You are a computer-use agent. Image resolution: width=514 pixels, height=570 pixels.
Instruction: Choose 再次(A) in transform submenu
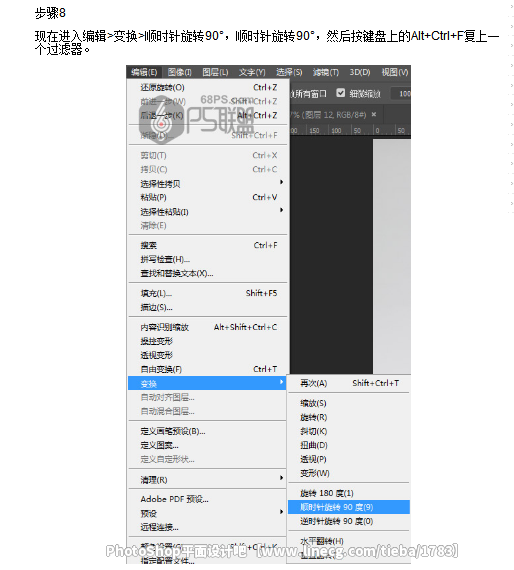pyautogui.click(x=349, y=383)
